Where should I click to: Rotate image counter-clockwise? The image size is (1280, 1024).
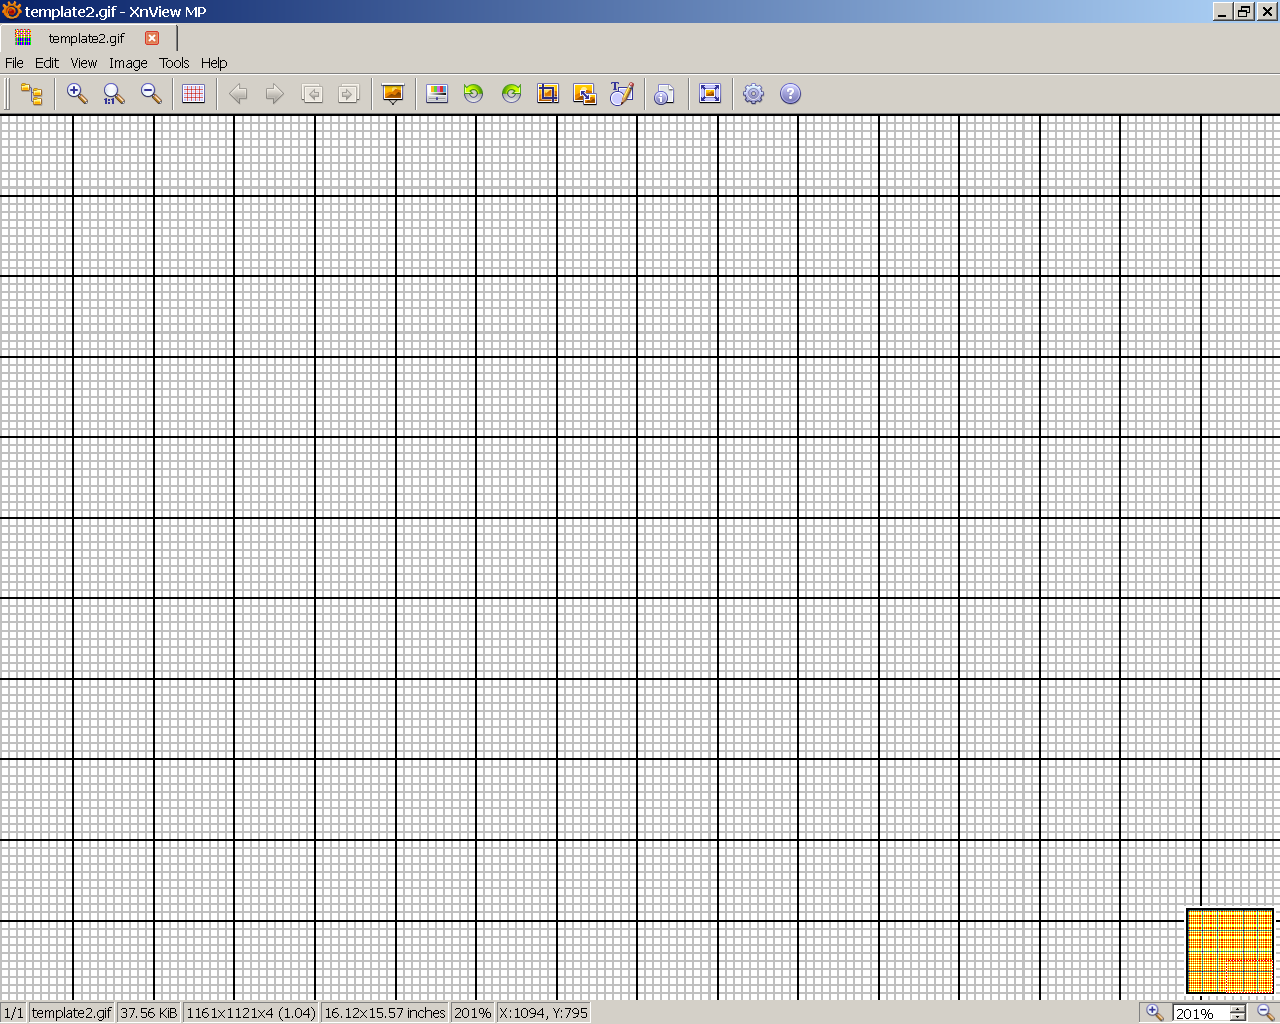474,94
